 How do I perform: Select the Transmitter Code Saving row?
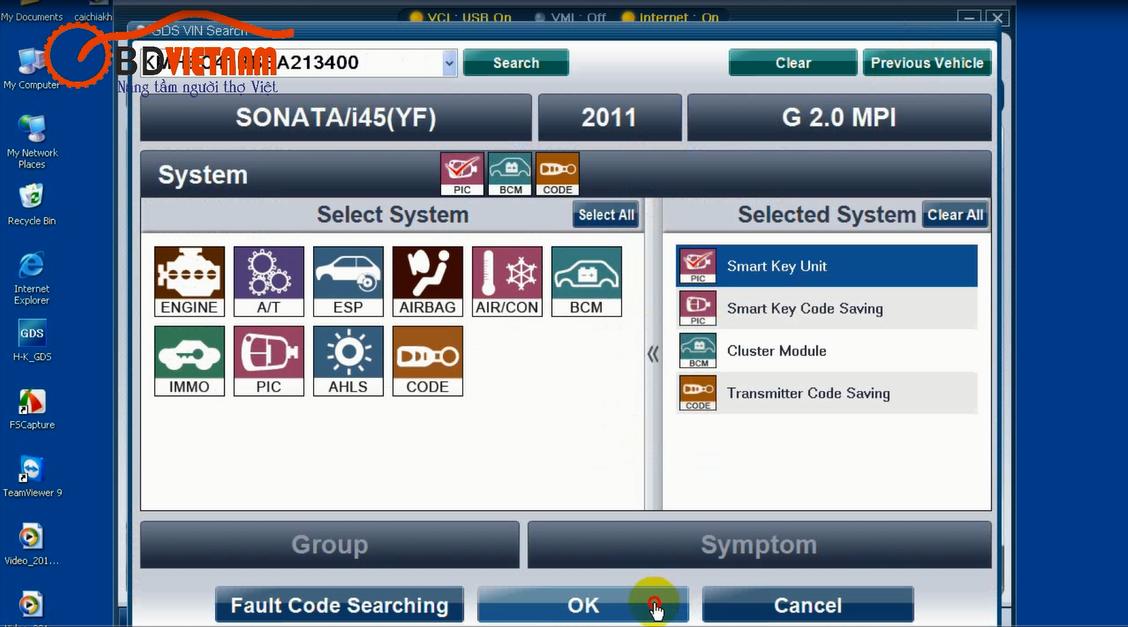click(x=827, y=393)
